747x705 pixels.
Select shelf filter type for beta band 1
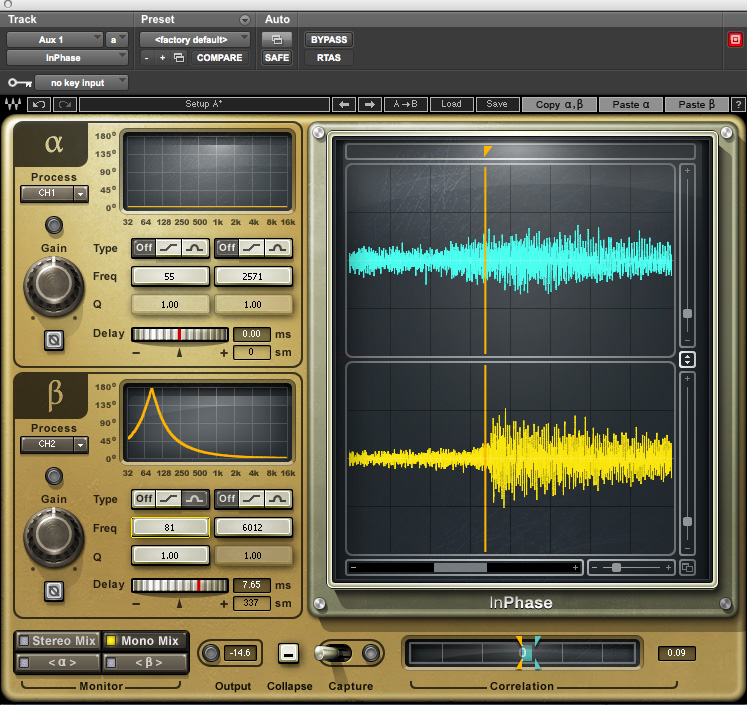point(169,499)
